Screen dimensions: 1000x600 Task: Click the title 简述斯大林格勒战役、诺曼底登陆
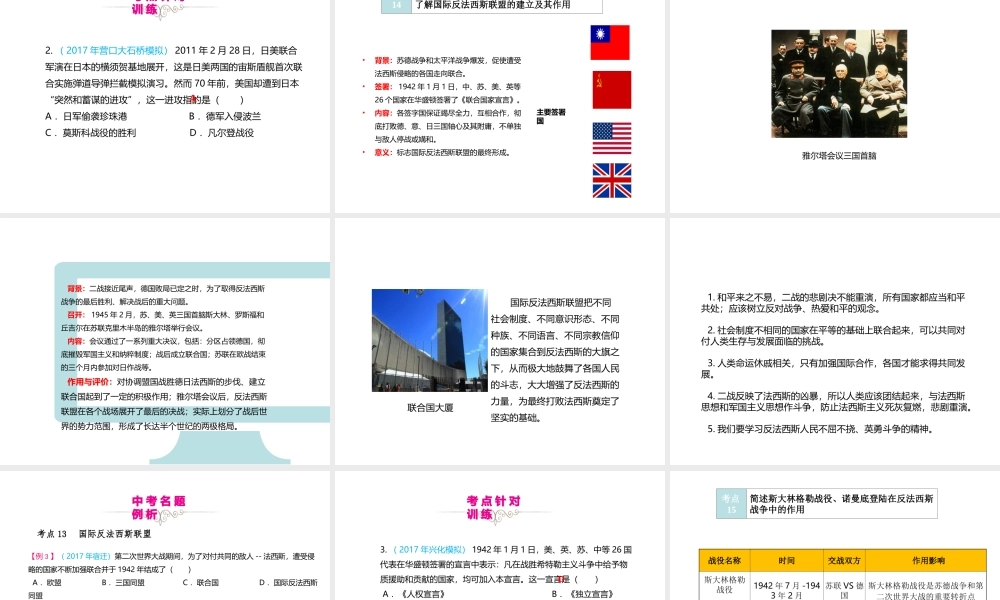point(841,504)
